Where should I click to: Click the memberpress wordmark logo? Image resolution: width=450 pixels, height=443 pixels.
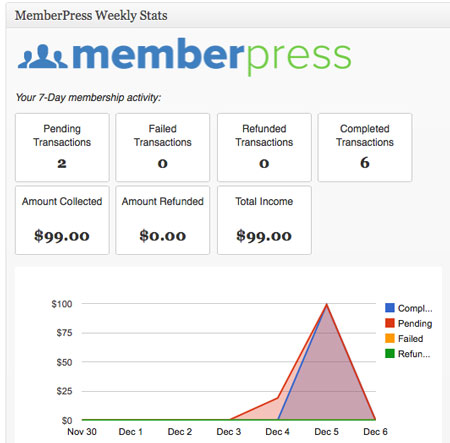[x=212, y=56]
